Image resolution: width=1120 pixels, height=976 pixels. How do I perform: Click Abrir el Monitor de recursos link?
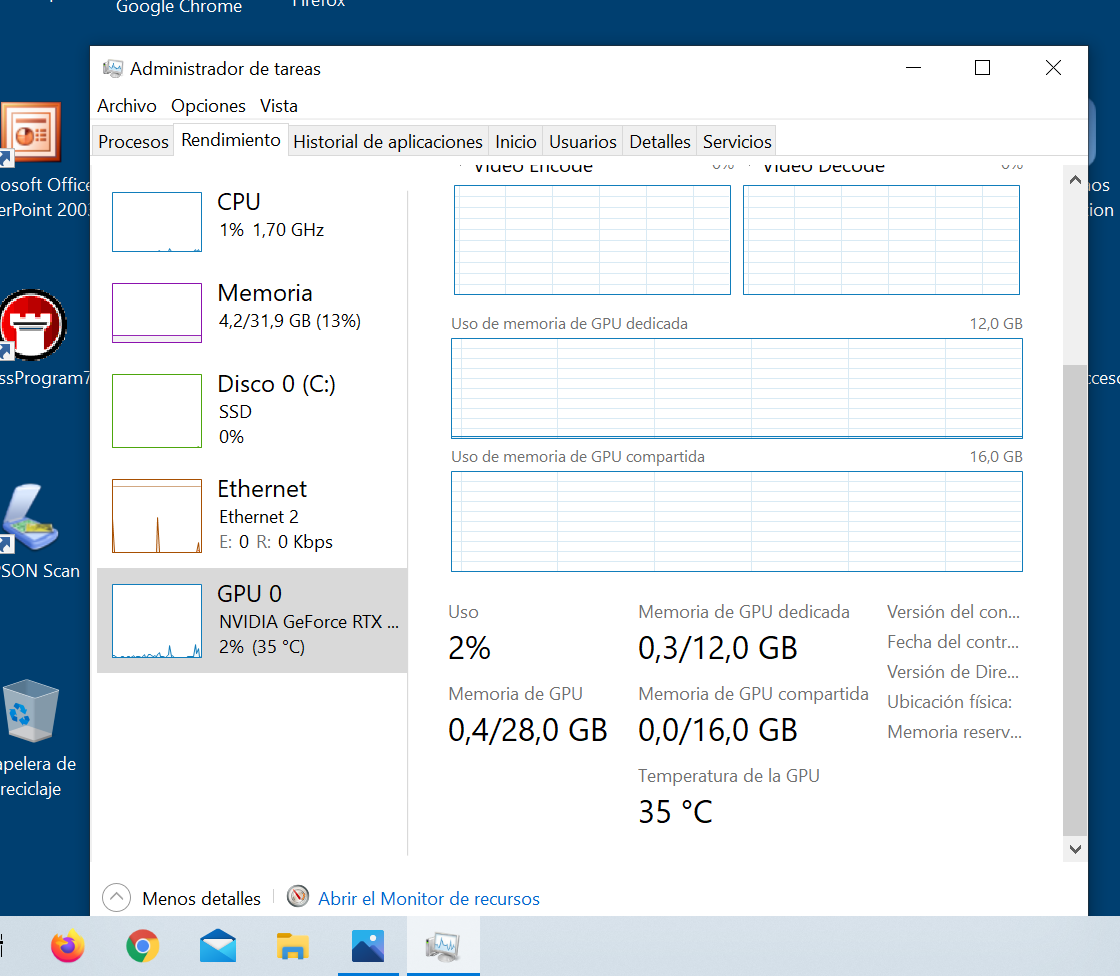pyautogui.click(x=428, y=899)
